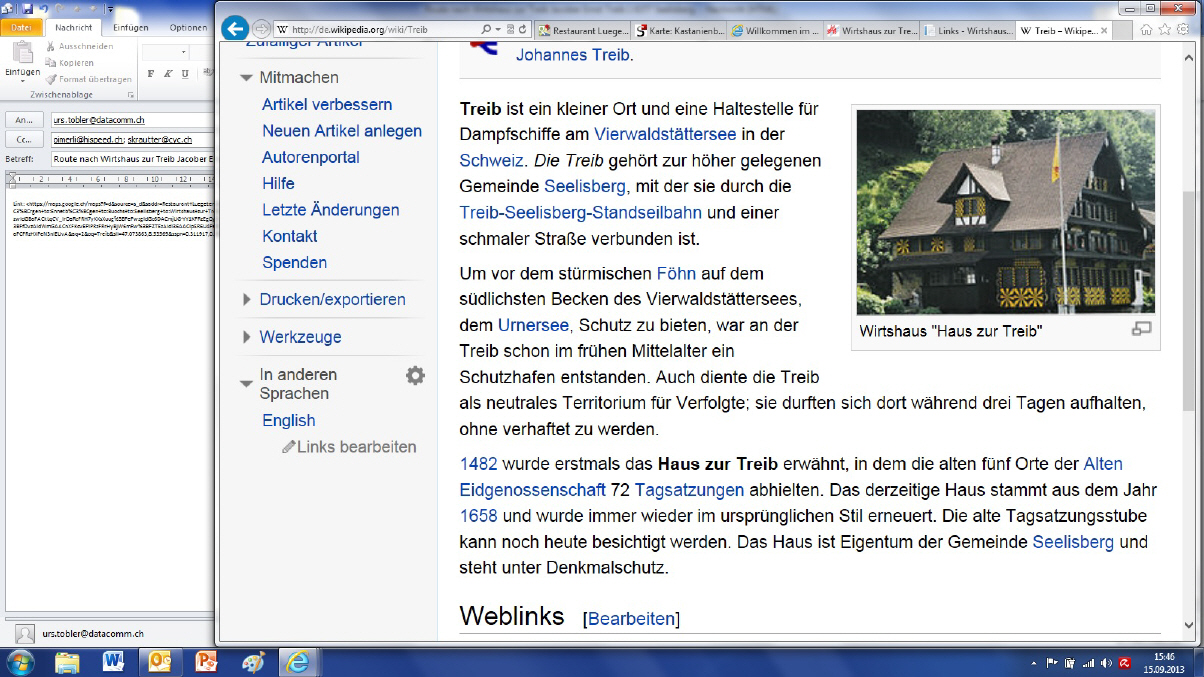Screen dimensions: 1204x677
Task: Collapse the Mitmachen sidebar section
Action: tap(246, 78)
